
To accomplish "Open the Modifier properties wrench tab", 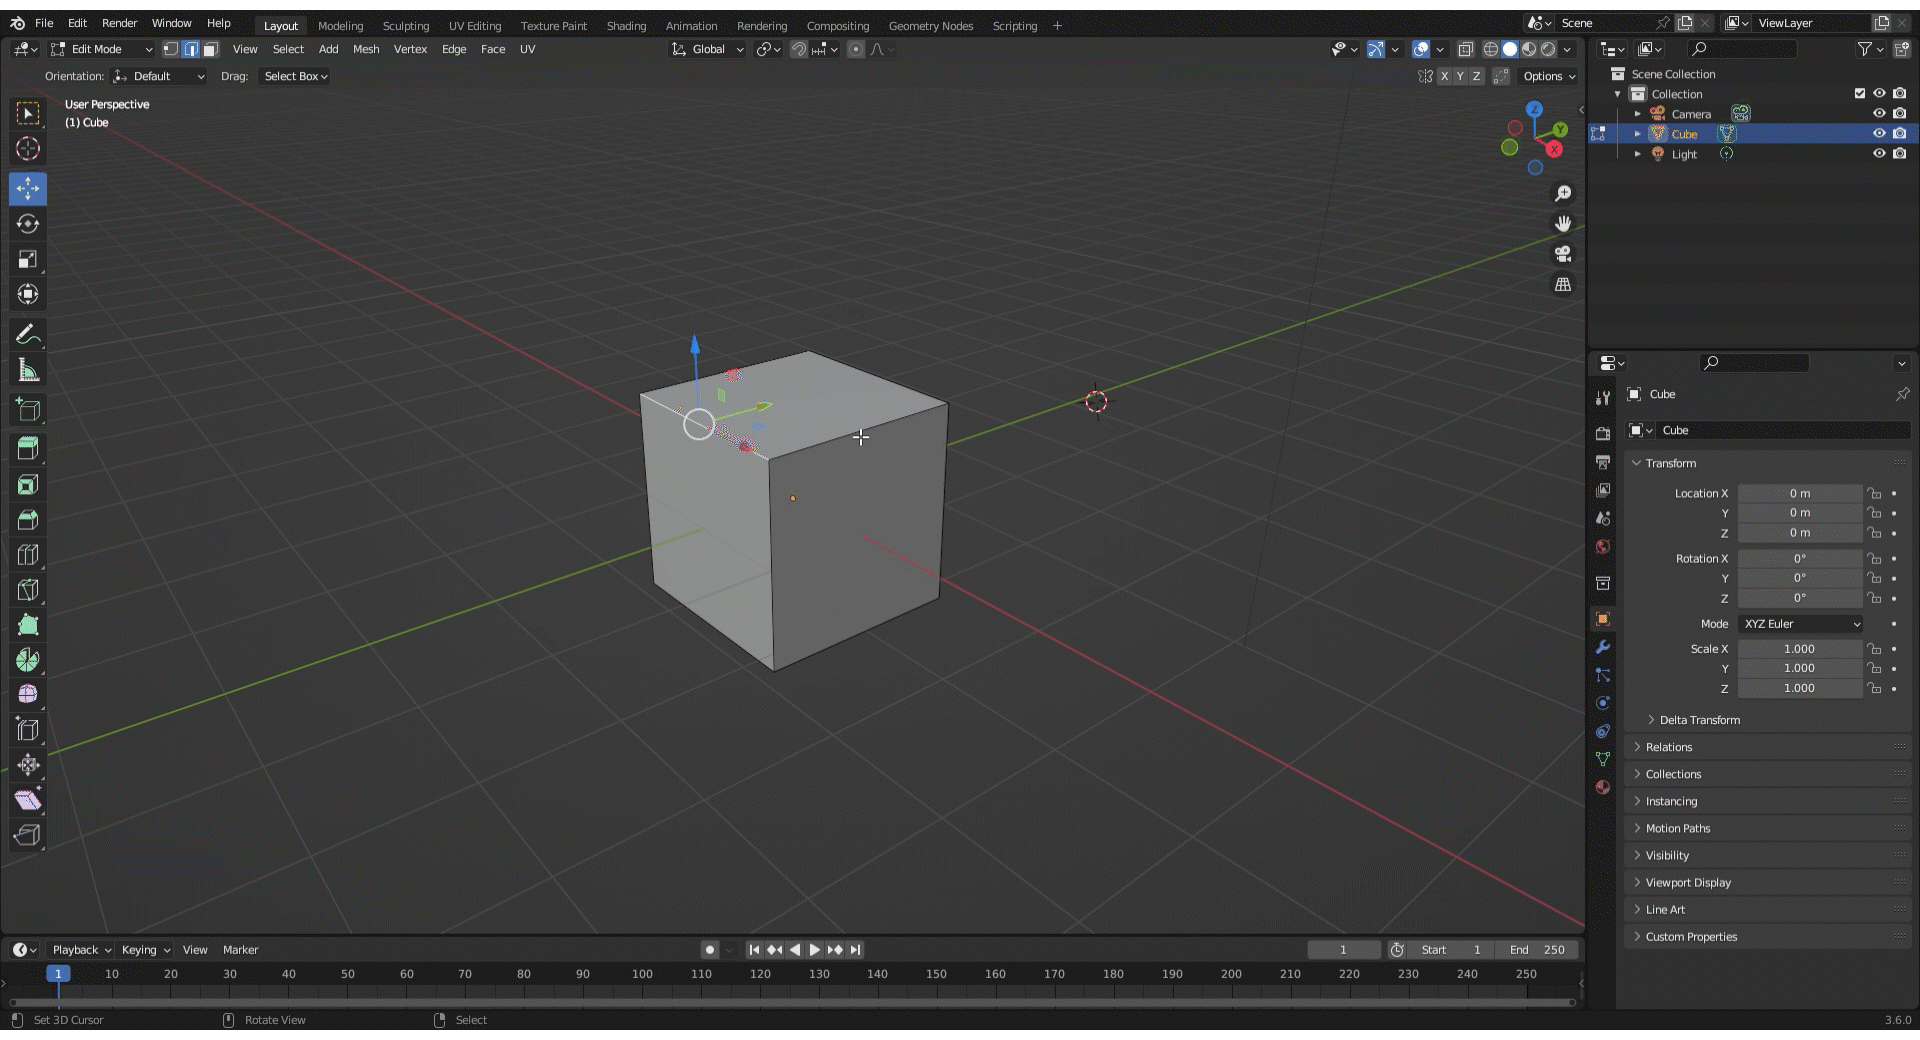I will coord(1603,647).
